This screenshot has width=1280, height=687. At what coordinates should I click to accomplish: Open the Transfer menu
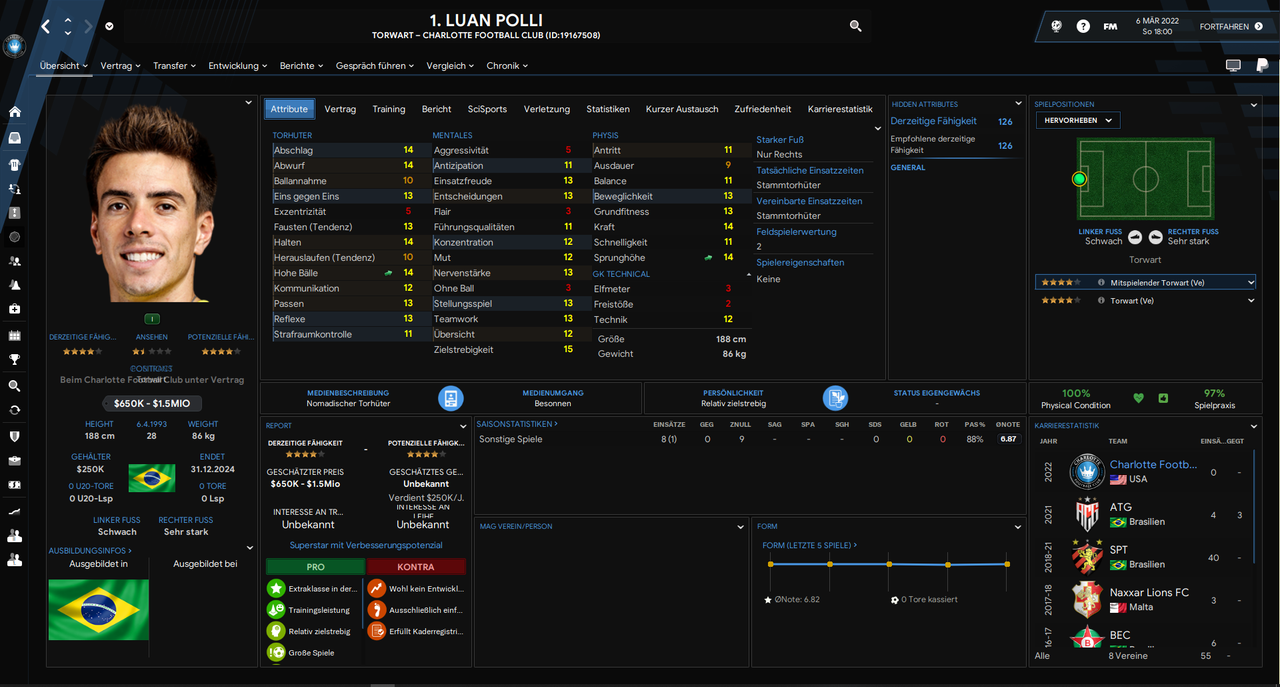click(x=174, y=65)
